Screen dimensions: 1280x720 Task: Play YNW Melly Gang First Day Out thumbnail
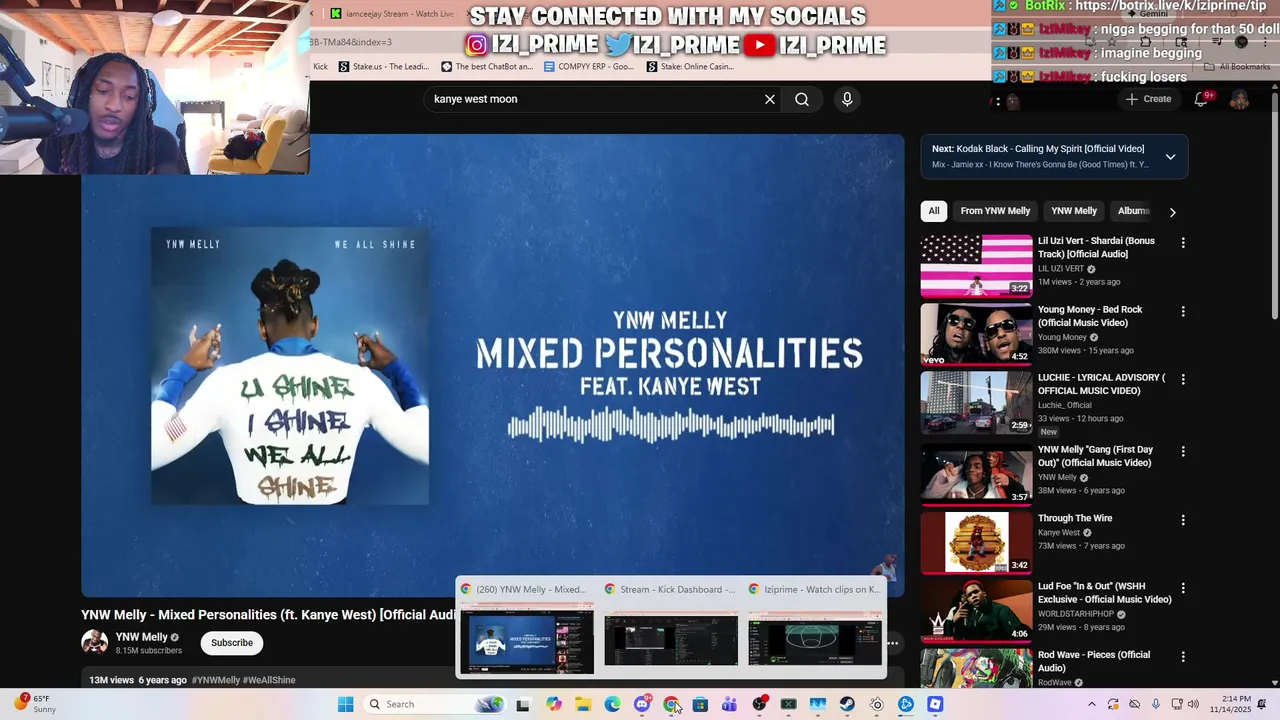(976, 474)
